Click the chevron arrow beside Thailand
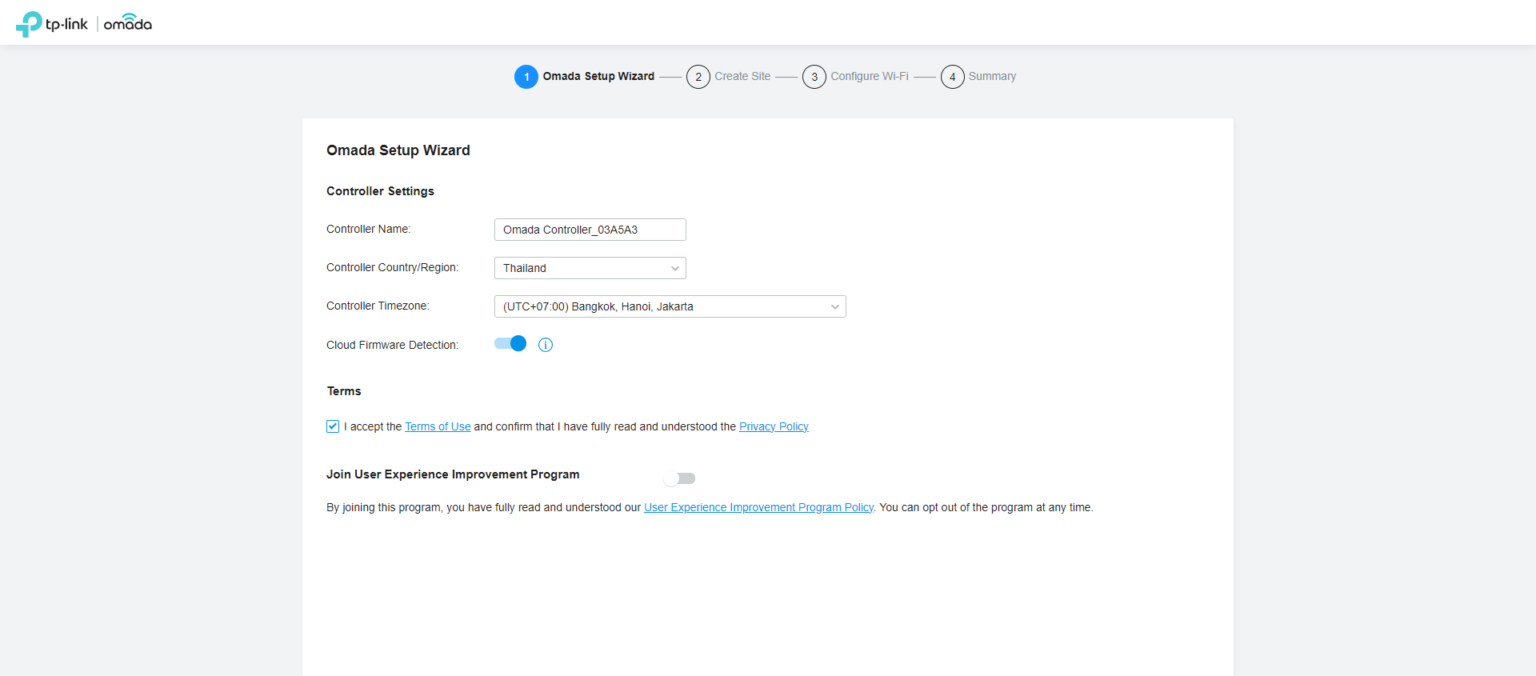 click(675, 268)
